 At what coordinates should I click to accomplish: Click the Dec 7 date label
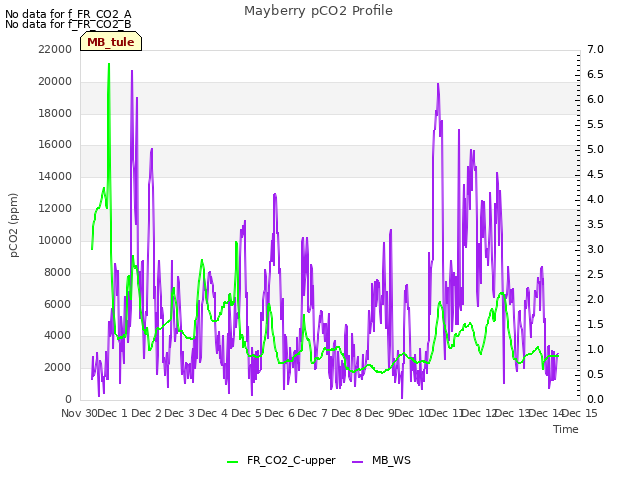point(313,413)
